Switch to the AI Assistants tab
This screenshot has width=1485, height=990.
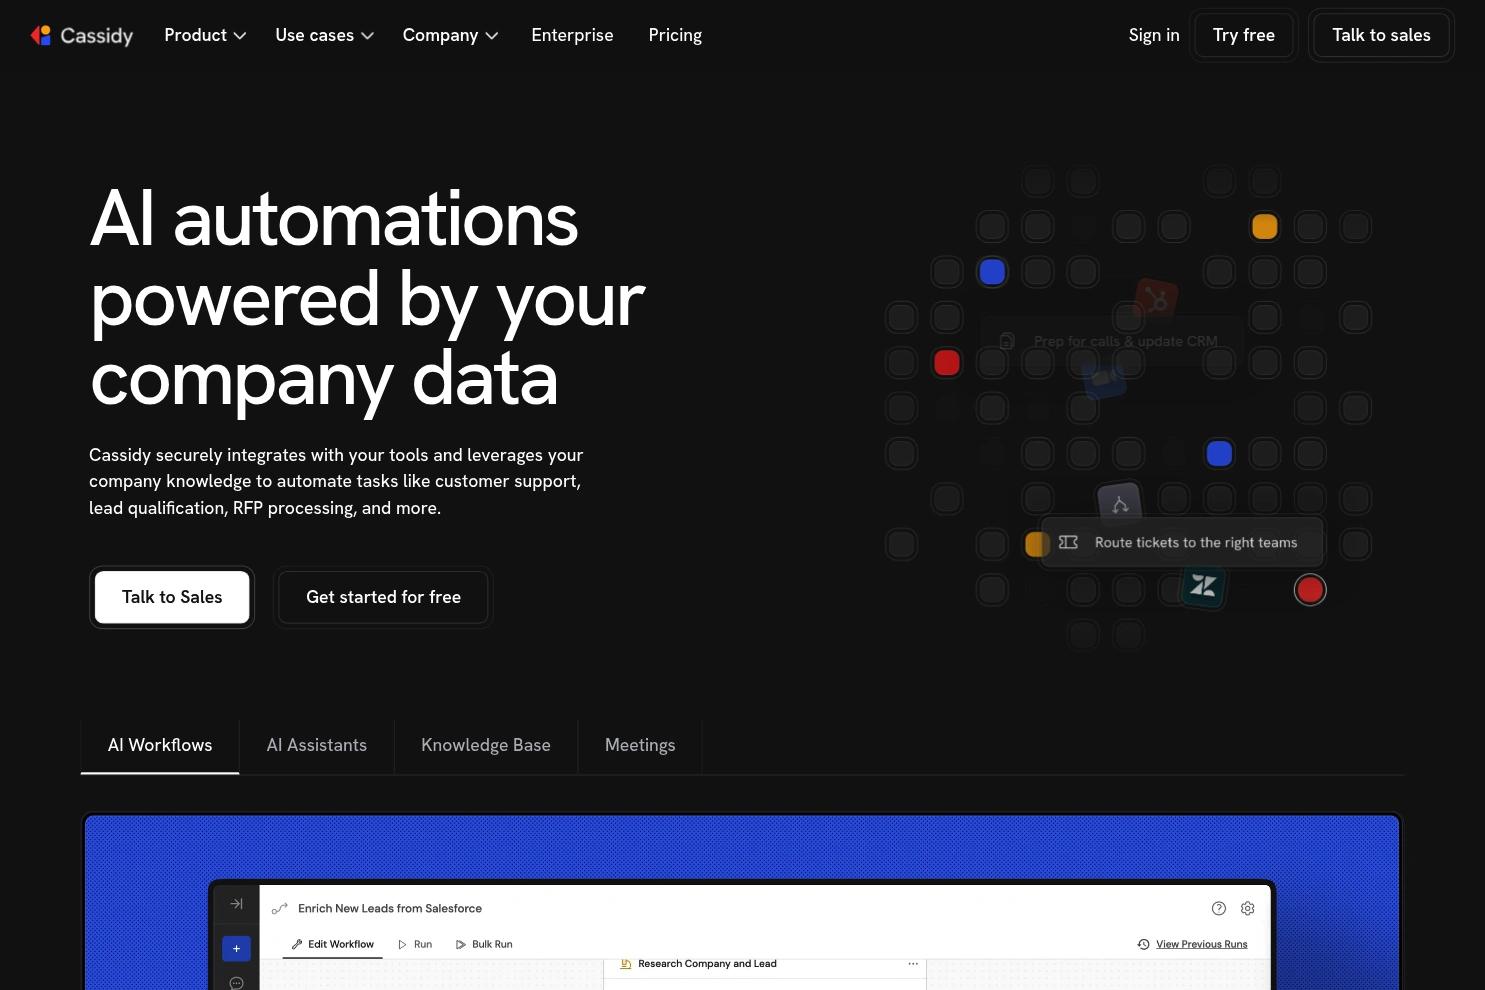(x=317, y=745)
